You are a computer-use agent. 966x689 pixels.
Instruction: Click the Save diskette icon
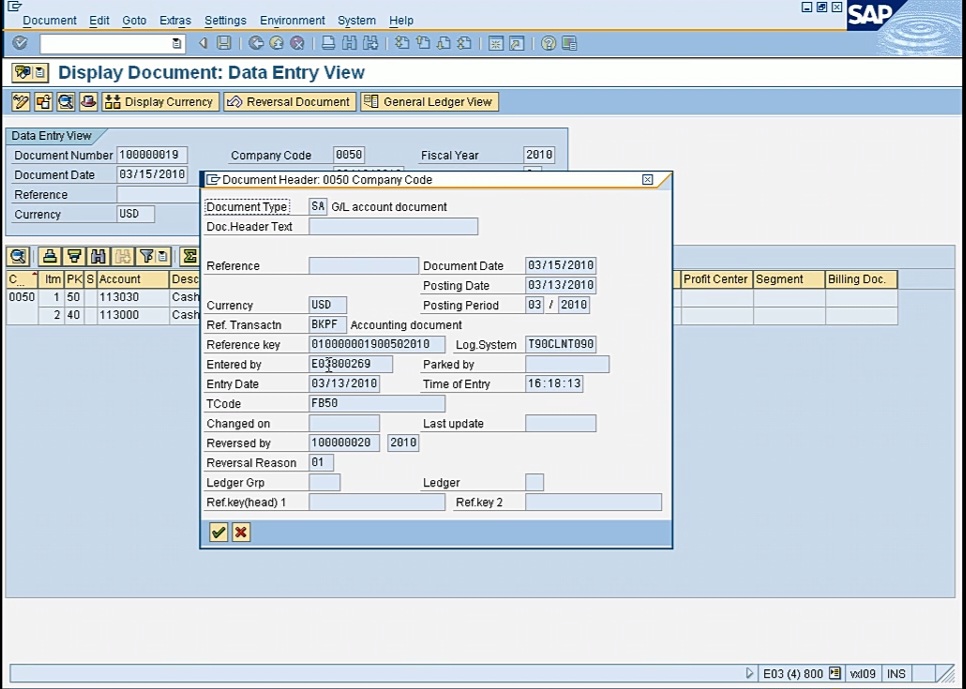(224, 43)
